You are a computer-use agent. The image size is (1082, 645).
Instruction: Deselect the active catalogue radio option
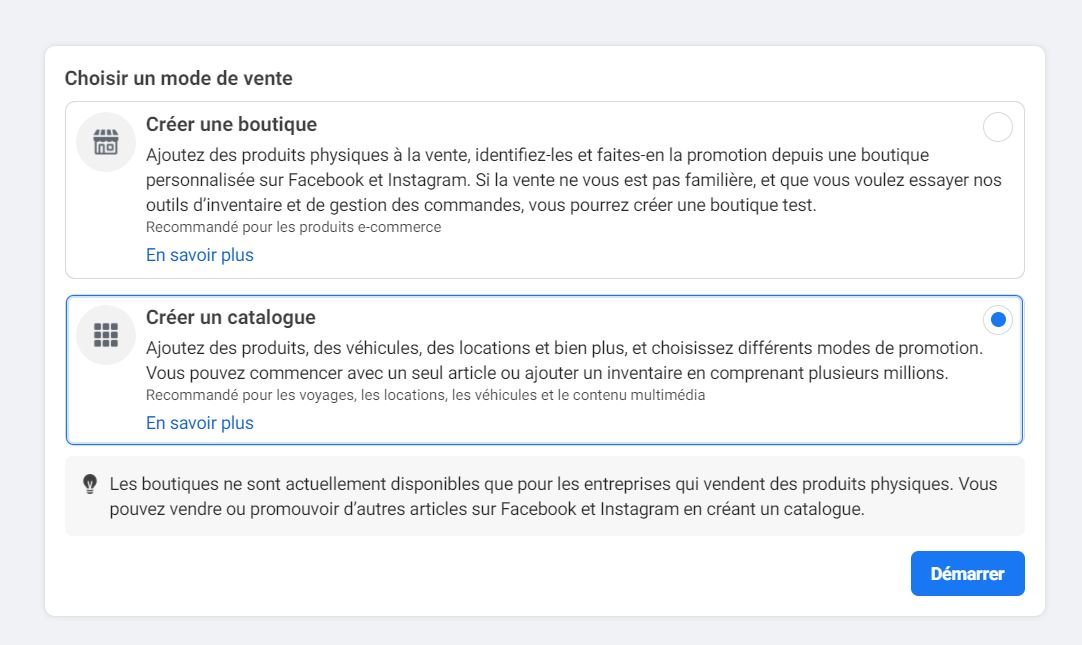[x=997, y=319]
